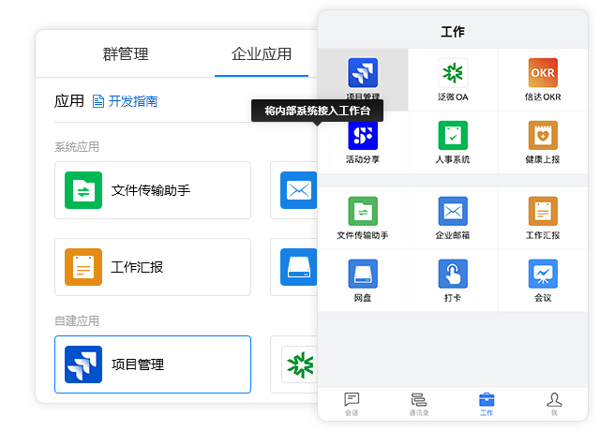Select the 项目管理 card under 自建应用
This screenshot has width=600, height=431.
(152, 365)
